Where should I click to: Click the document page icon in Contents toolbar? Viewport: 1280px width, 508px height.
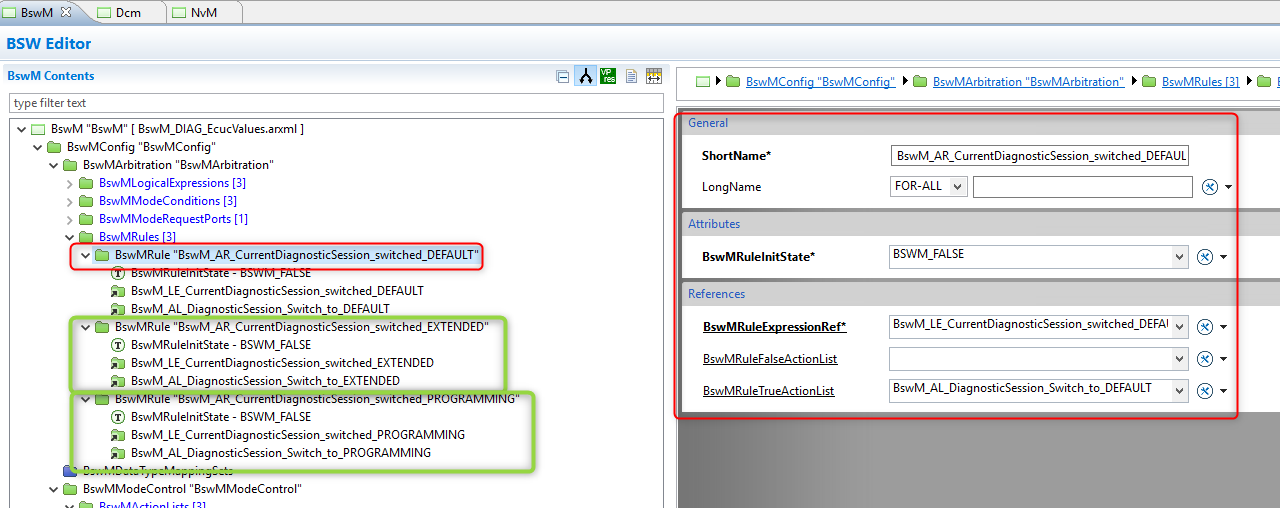[x=631, y=76]
